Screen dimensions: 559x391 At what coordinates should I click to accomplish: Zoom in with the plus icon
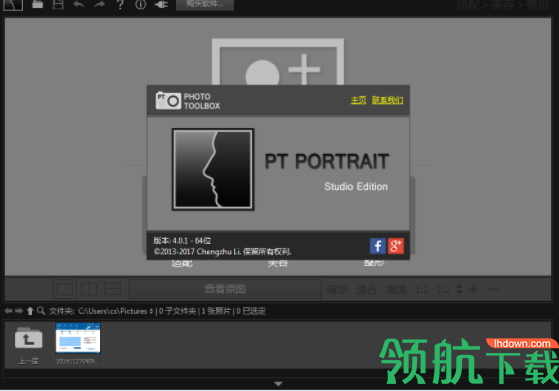tap(474, 289)
